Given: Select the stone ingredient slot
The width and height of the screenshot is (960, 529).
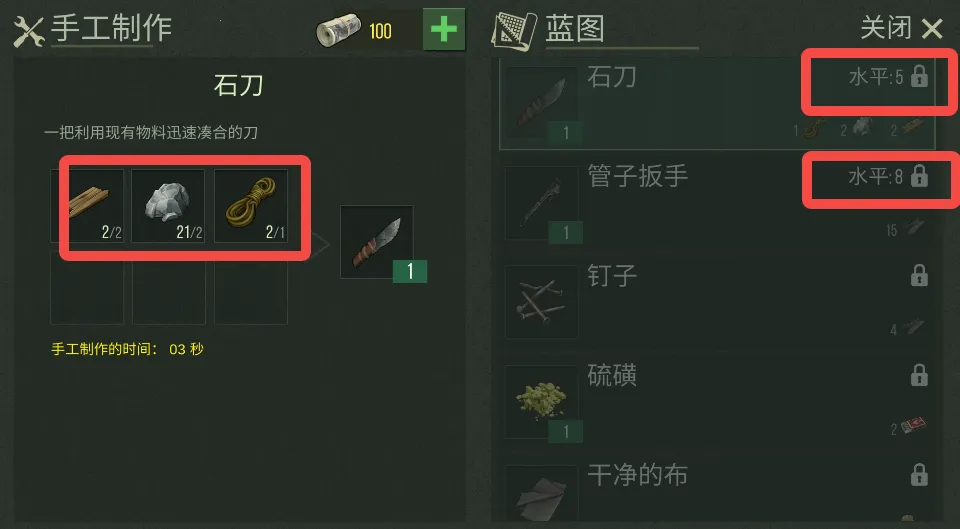Looking at the screenshot, I should [168, 206].
